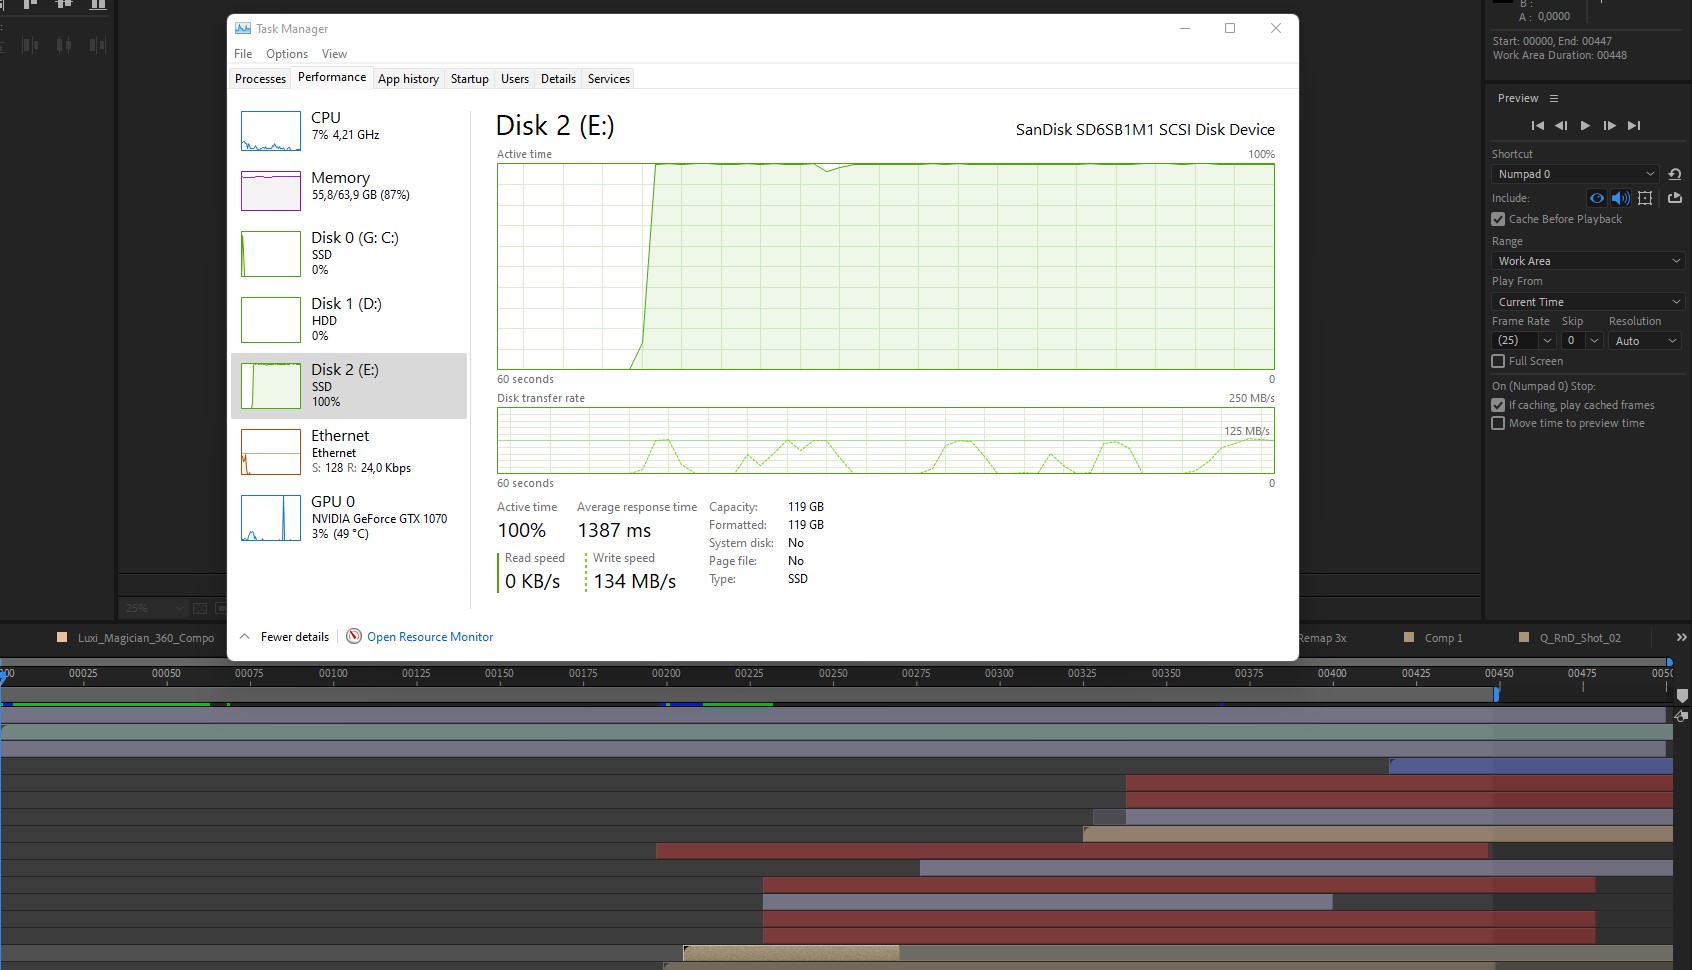Check Move time to preview time
1692x970 pixels.
tap(1498, 423)
